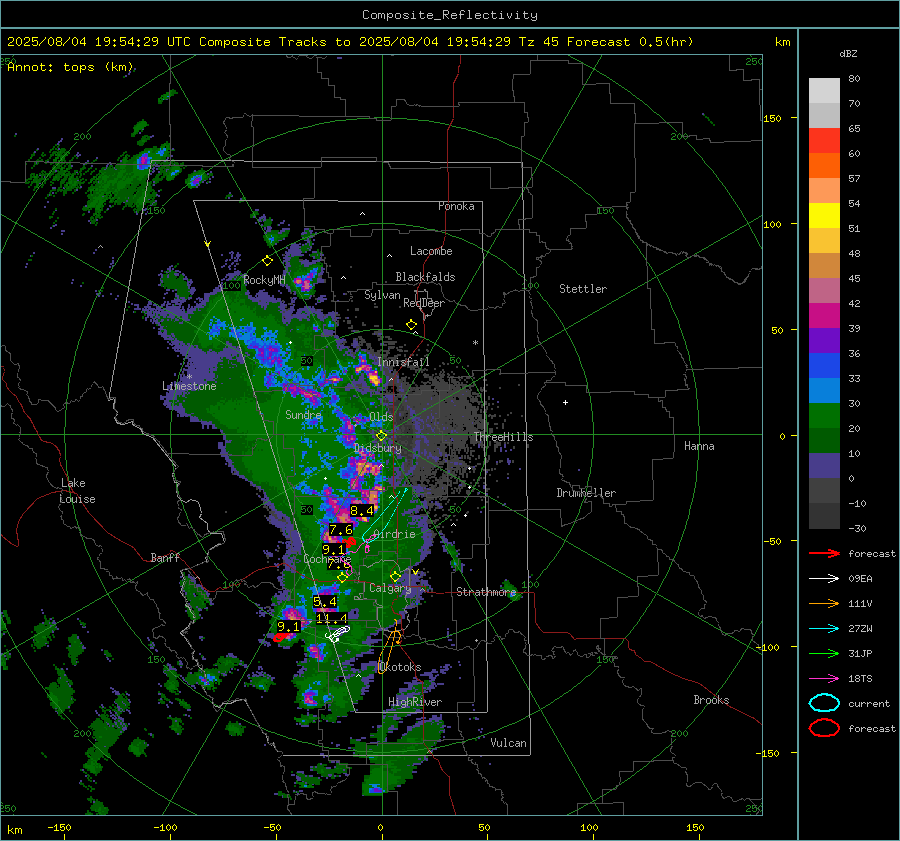Click the -150 tick on bottom km axis
Viewport: 900px width, 841px height.
coord(59,828)
